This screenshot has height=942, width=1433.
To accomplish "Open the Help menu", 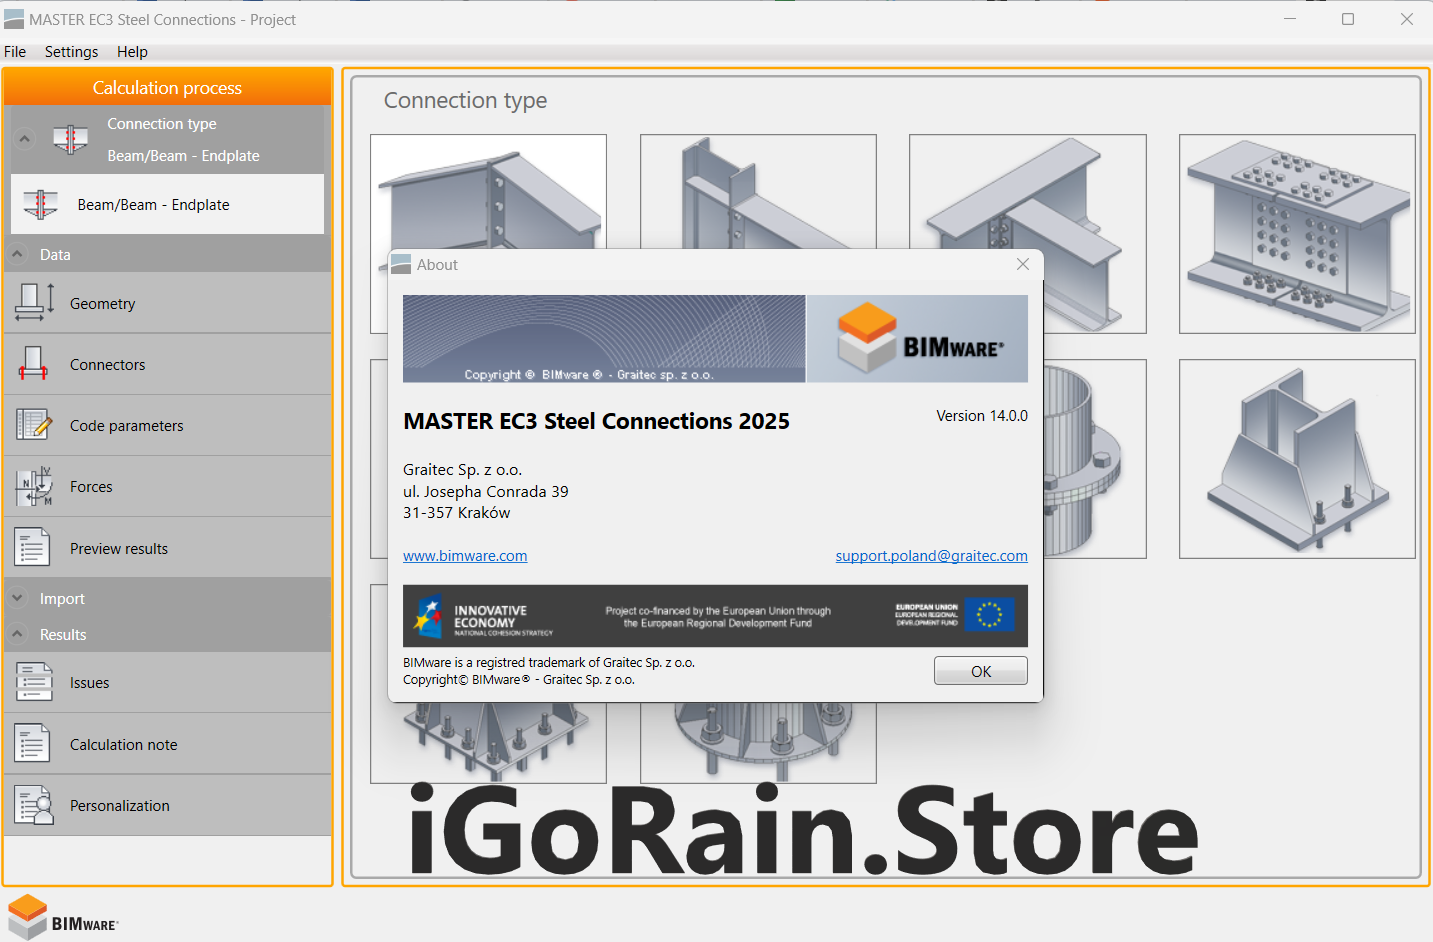I will [x=132, y=52].
